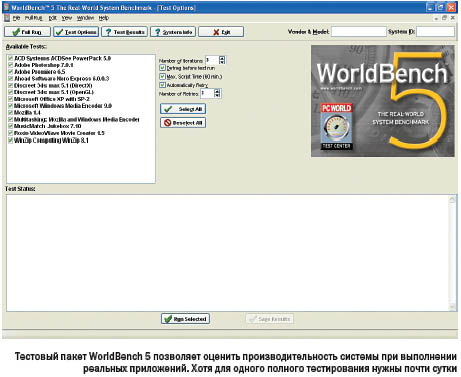Toggle Defrag before test run checkbox
This screenshot has height=377, width=461.
pos(162,68)
